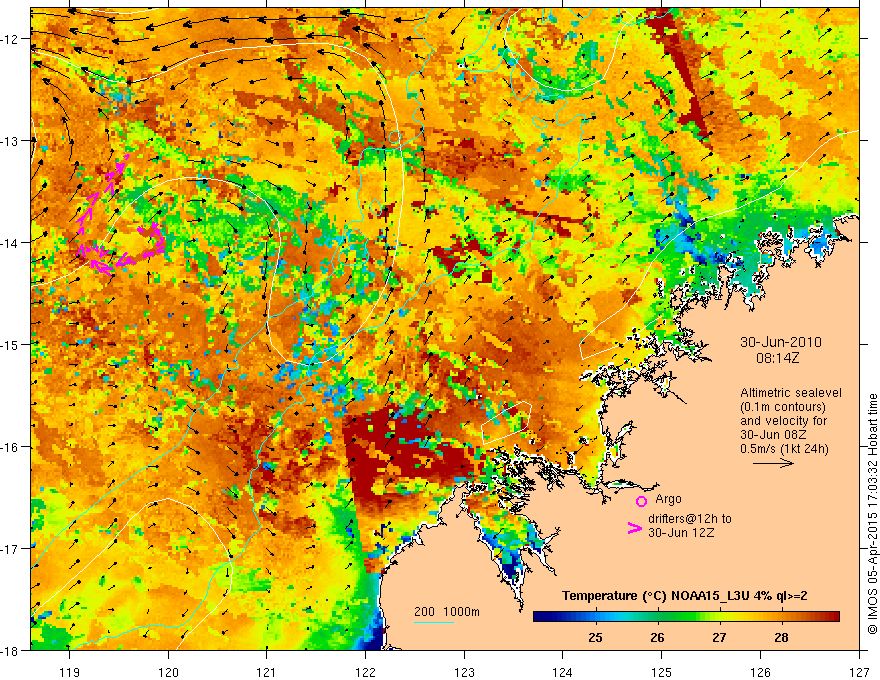Click the temperature color bar
The height and width of the screenshot is (680, 880).
pos(686,617)
